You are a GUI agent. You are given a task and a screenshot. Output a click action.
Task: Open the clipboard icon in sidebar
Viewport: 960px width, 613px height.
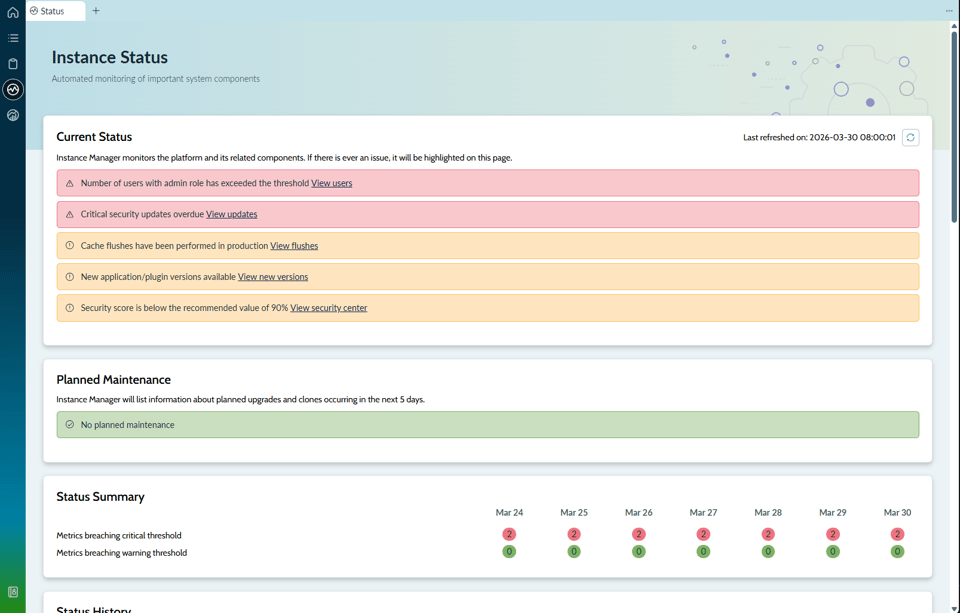13,64
